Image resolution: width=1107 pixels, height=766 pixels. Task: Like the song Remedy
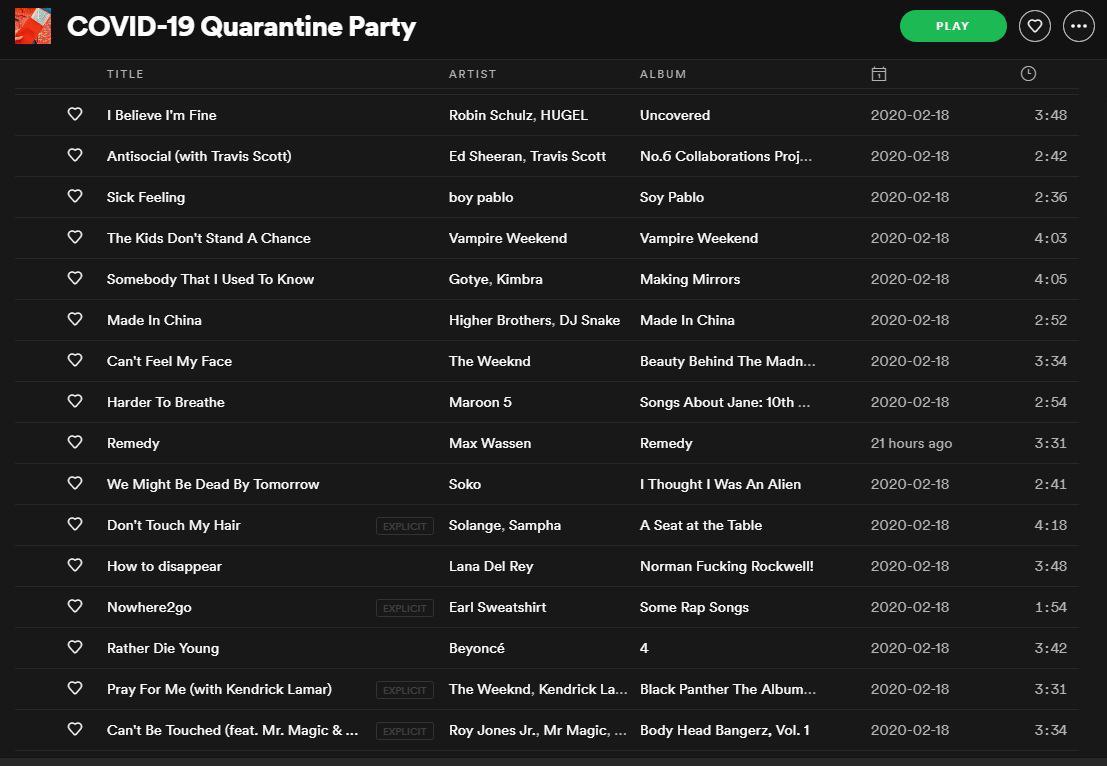tap(75, 442)
